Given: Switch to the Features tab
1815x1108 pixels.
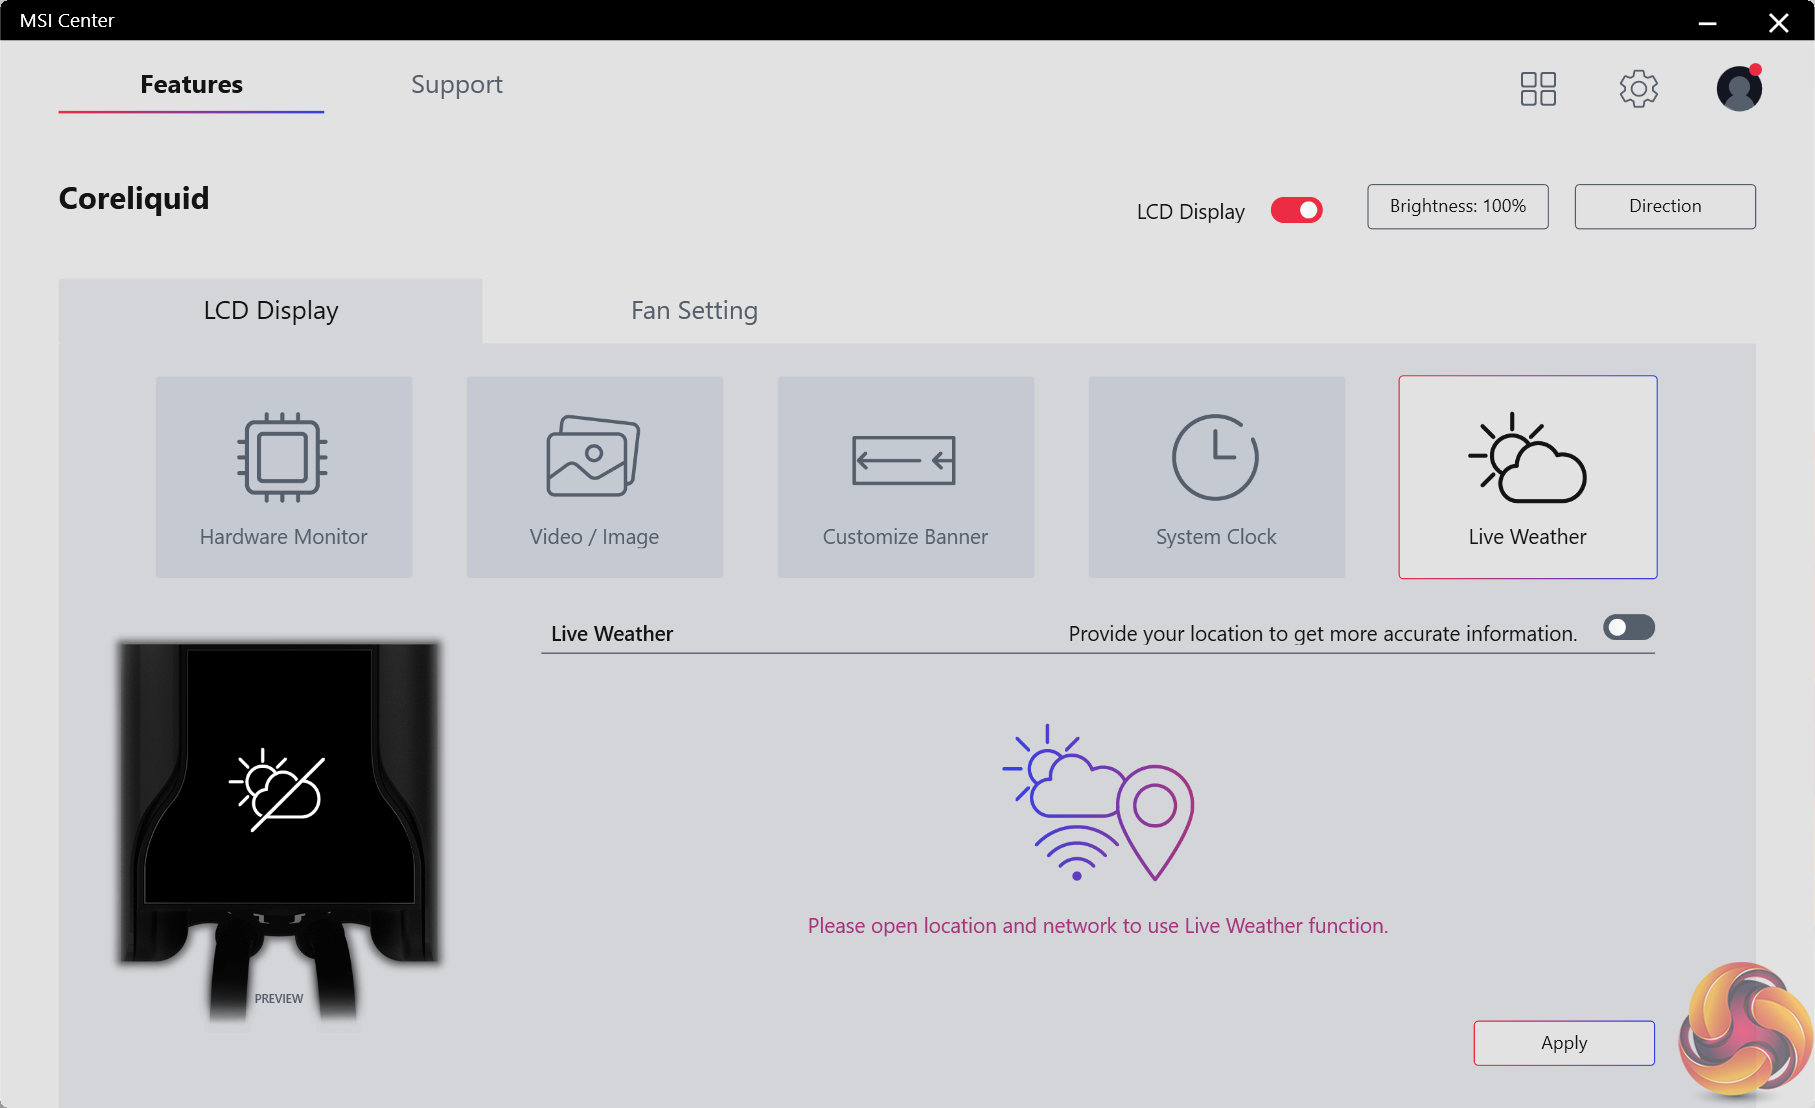Looking at the screenshot, I should point(191,85).
